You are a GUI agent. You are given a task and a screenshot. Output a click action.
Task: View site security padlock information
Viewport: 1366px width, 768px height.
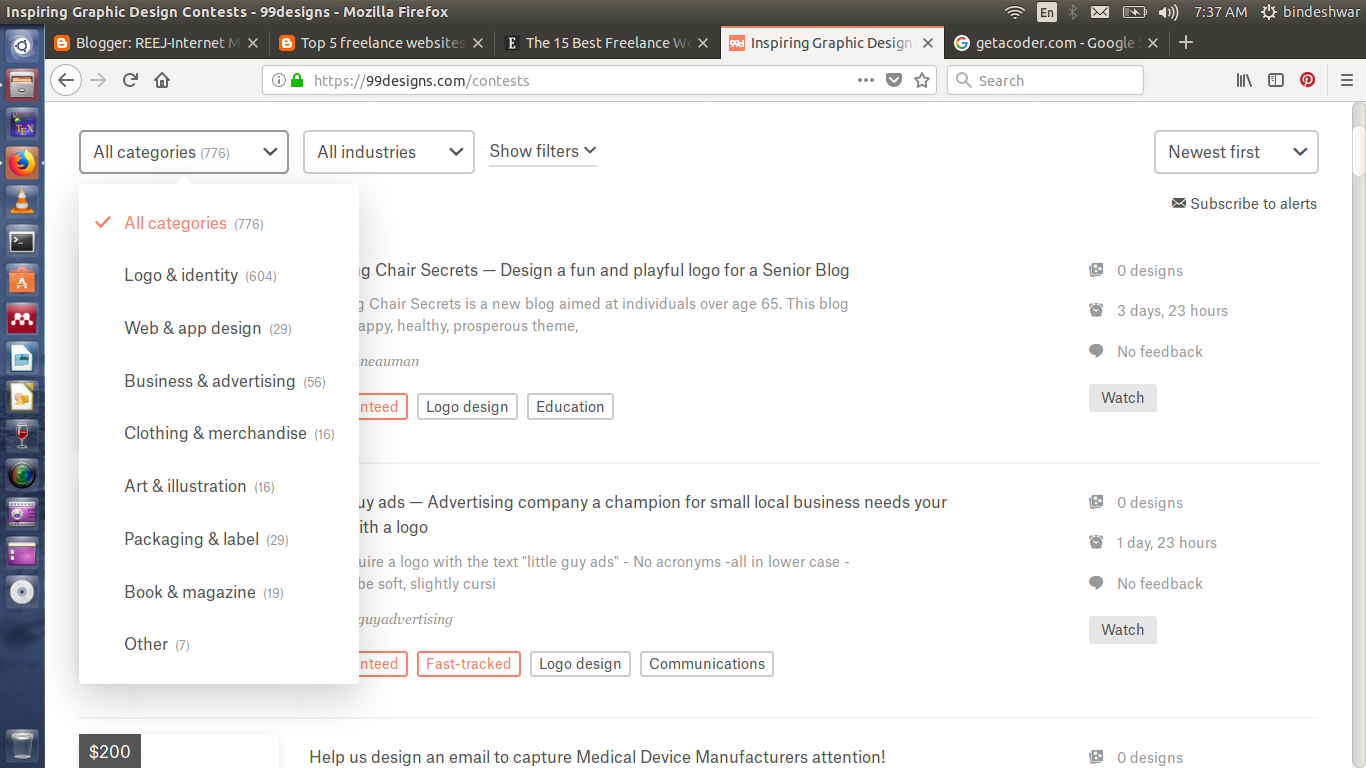tap(297, 80)
